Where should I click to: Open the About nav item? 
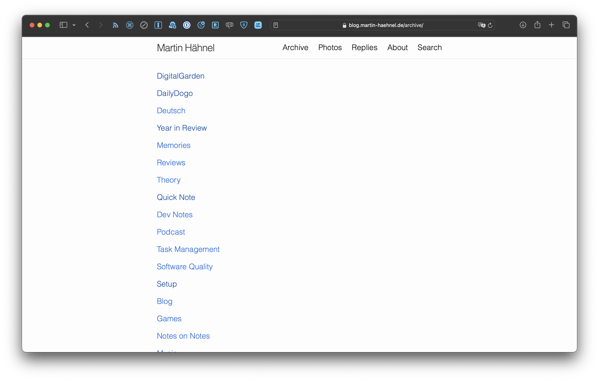397,47
